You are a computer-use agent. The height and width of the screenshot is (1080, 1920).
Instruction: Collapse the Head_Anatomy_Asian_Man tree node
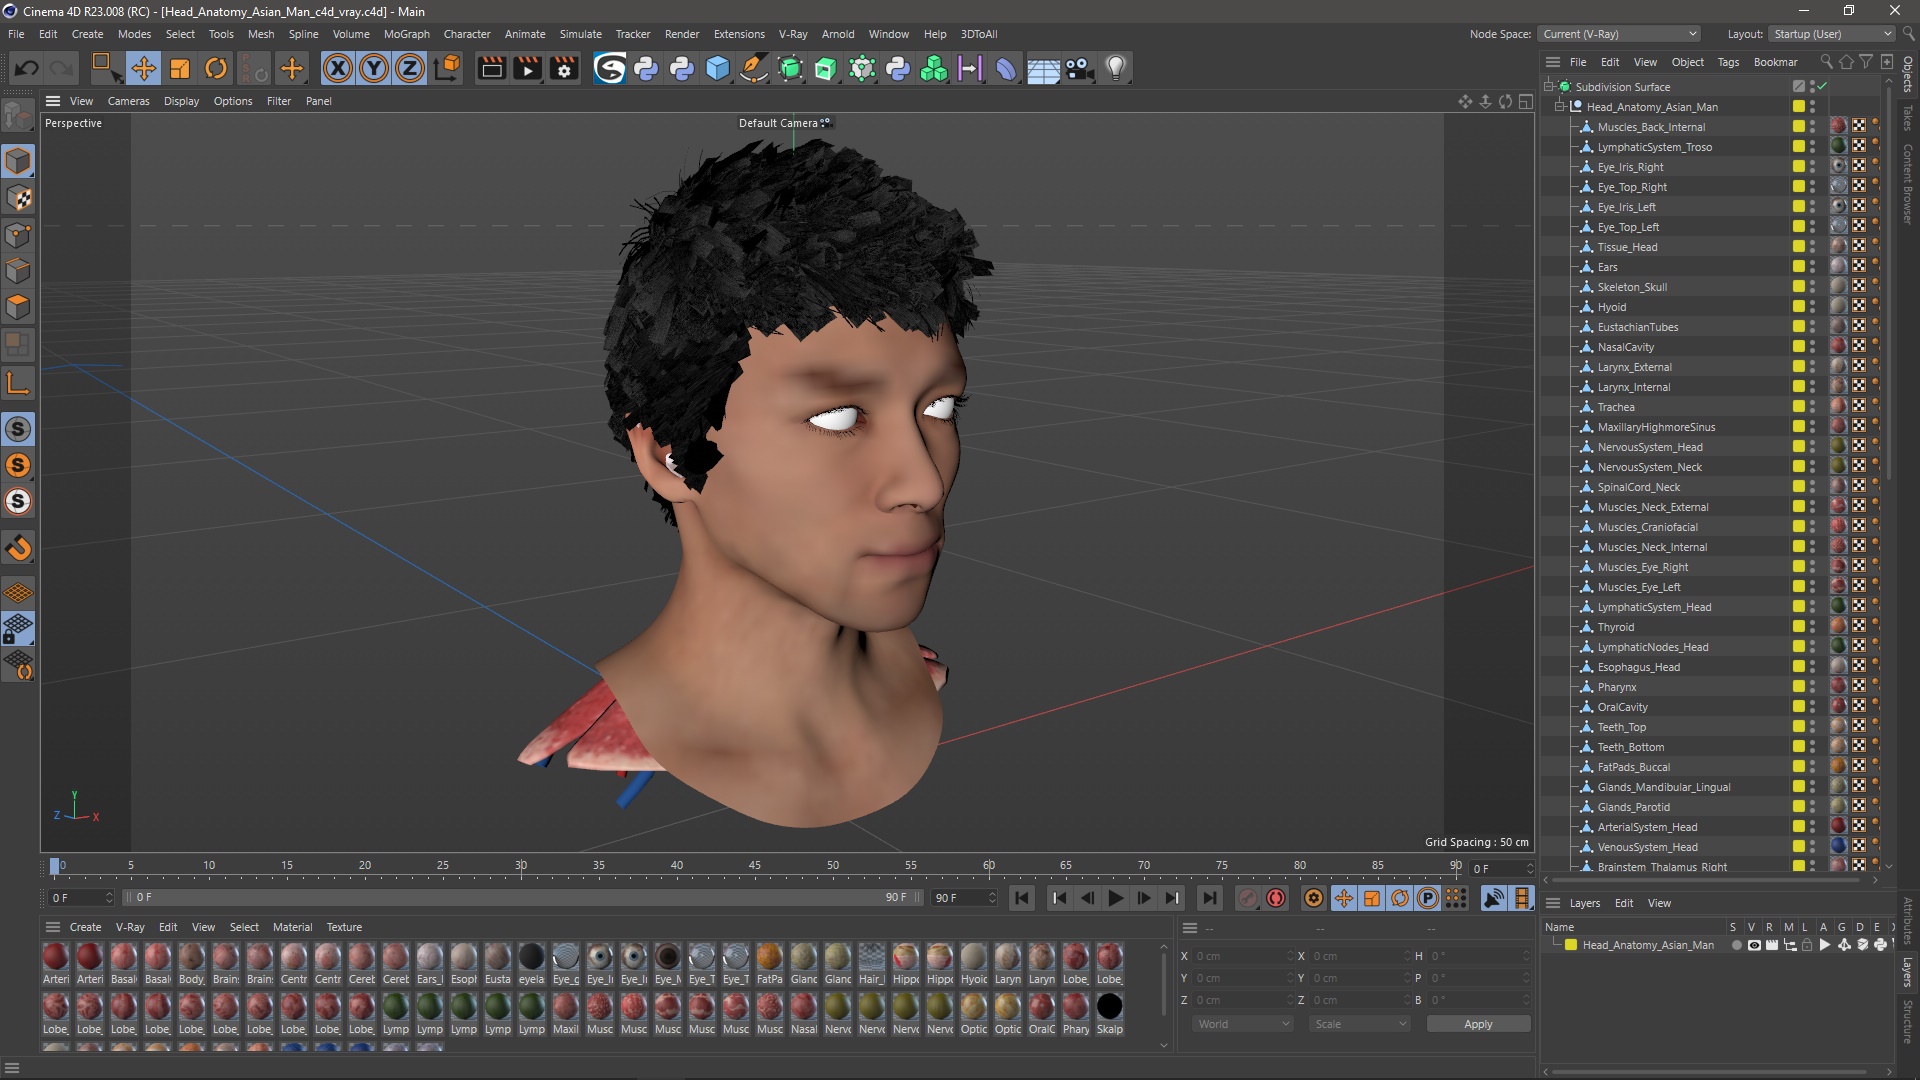pyautogui.click(x=1560, y=107)
